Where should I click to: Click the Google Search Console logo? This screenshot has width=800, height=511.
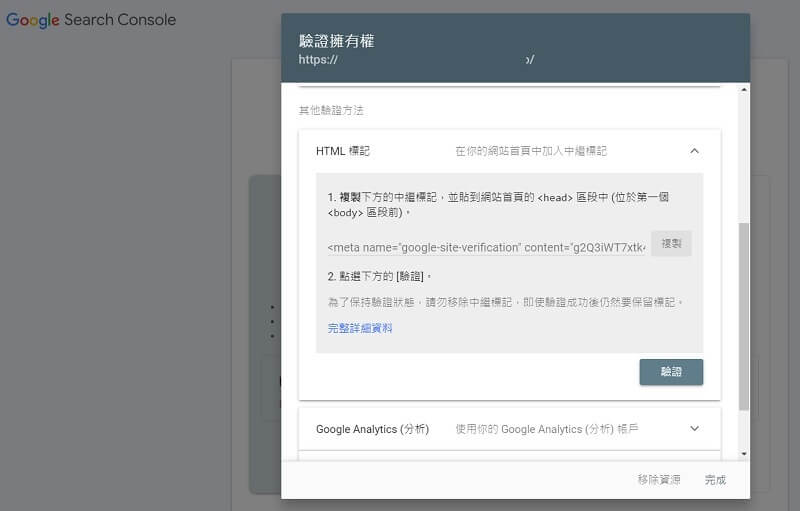pyautogui.click(x=91, y=20)
